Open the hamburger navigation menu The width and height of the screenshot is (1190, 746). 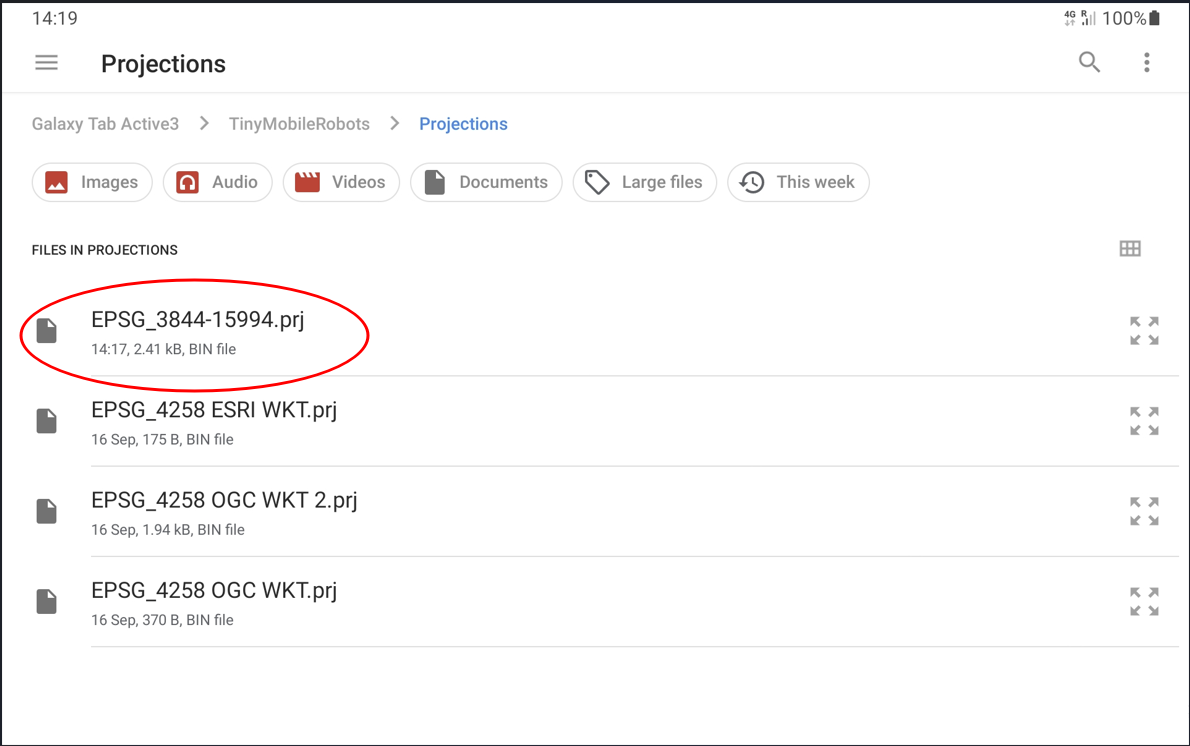click(47, 63)
